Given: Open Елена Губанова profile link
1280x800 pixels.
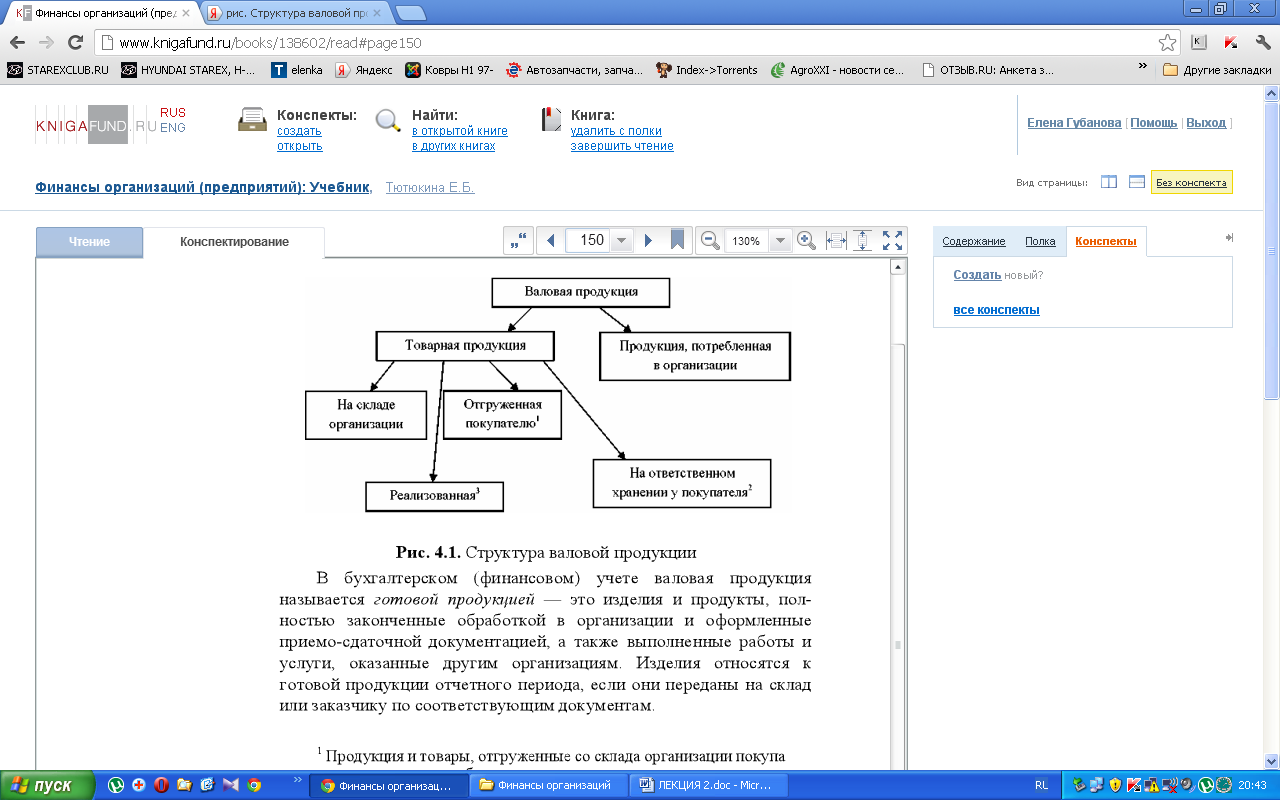Looking at the screenshot, I should [1074, 123].
